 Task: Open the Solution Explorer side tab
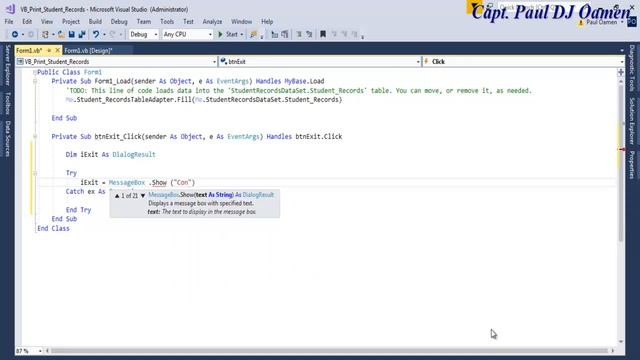pyautogui.click(x=632, y=121)
